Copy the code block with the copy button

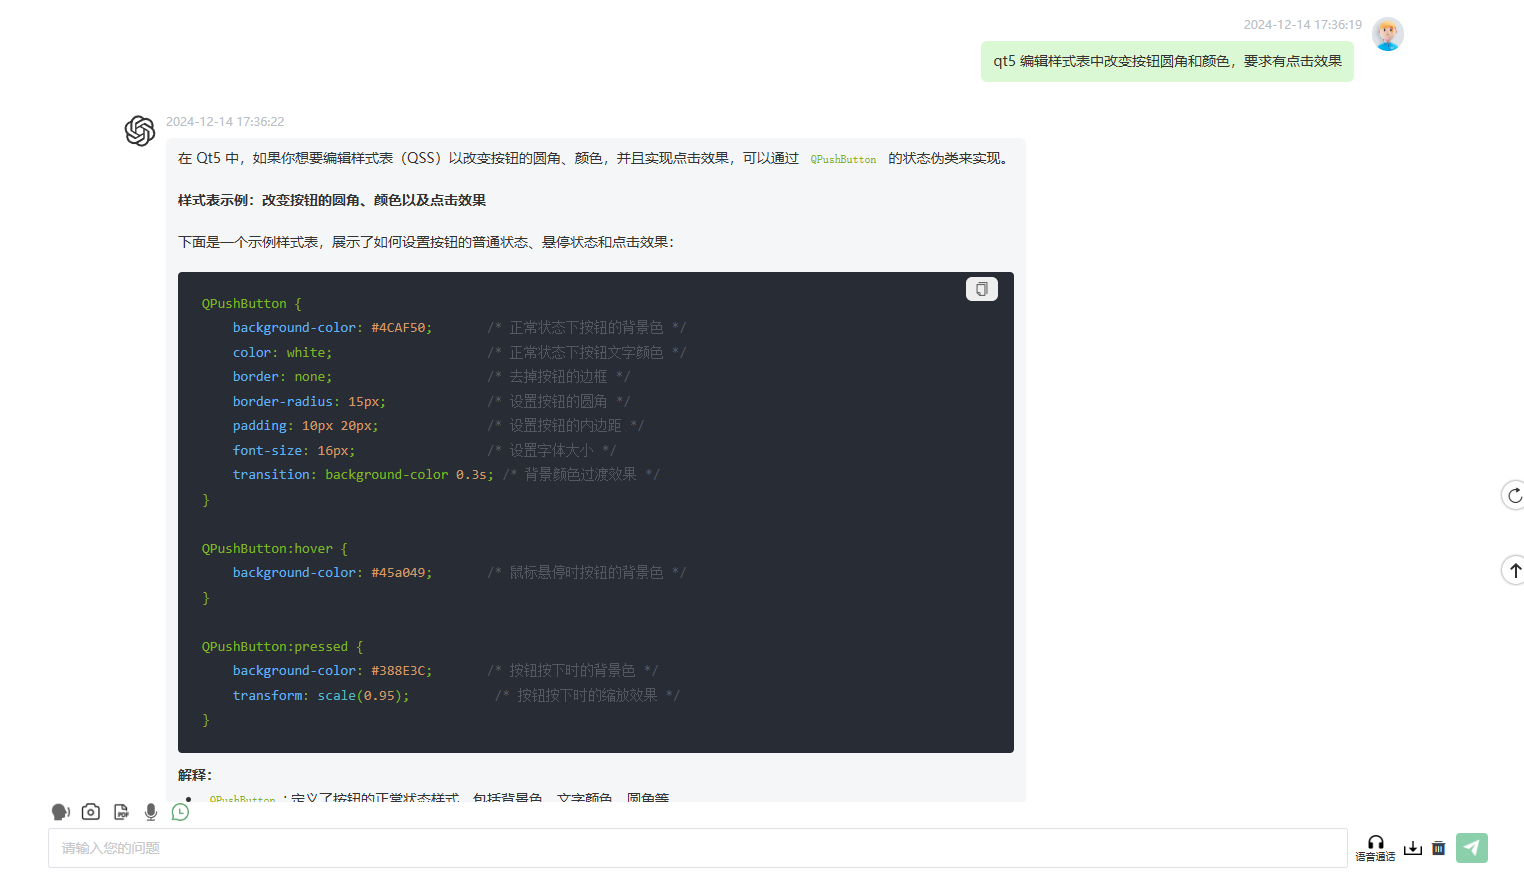[x=981, y=289]
